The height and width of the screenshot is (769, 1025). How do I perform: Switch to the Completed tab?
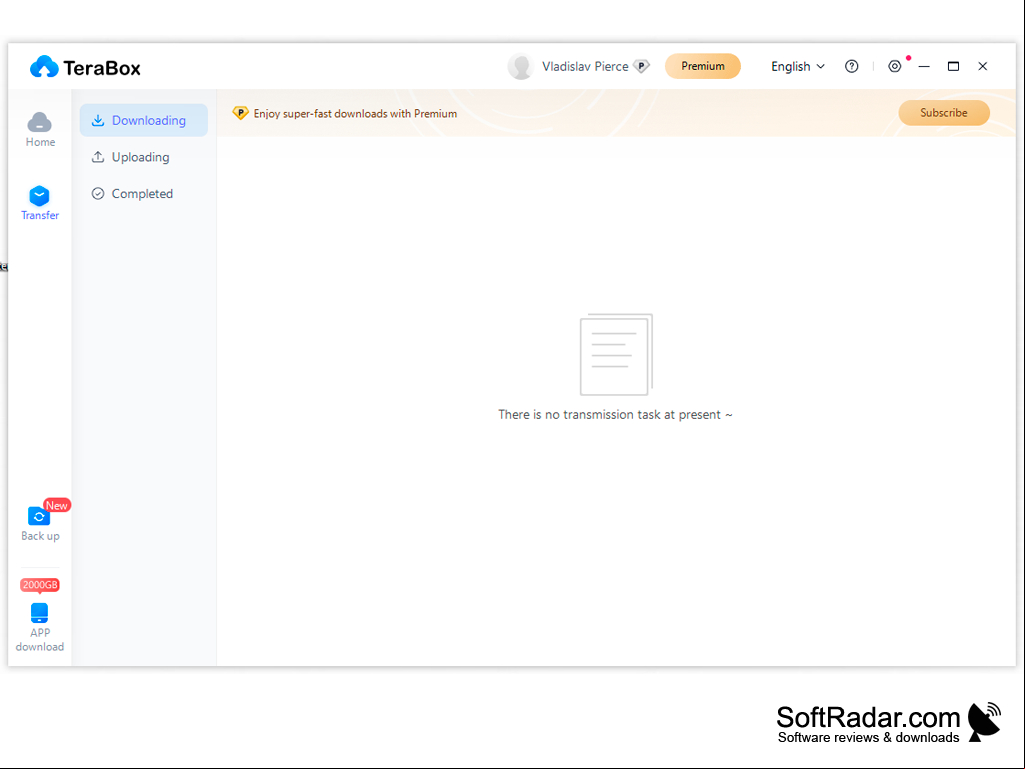[x=144, y=194]
